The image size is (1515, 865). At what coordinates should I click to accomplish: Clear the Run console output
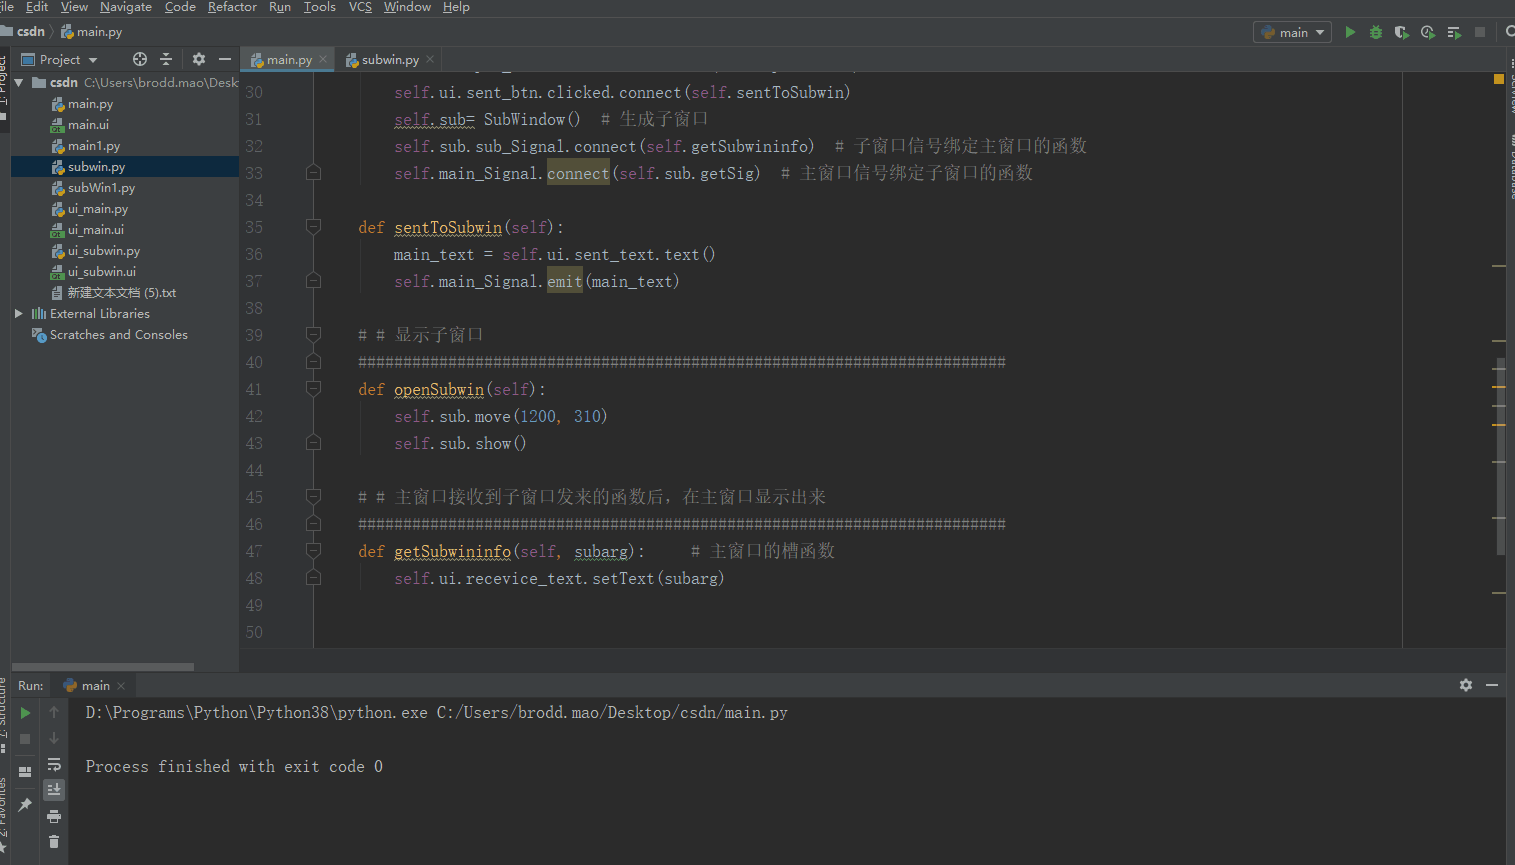[x=53, y=843]
